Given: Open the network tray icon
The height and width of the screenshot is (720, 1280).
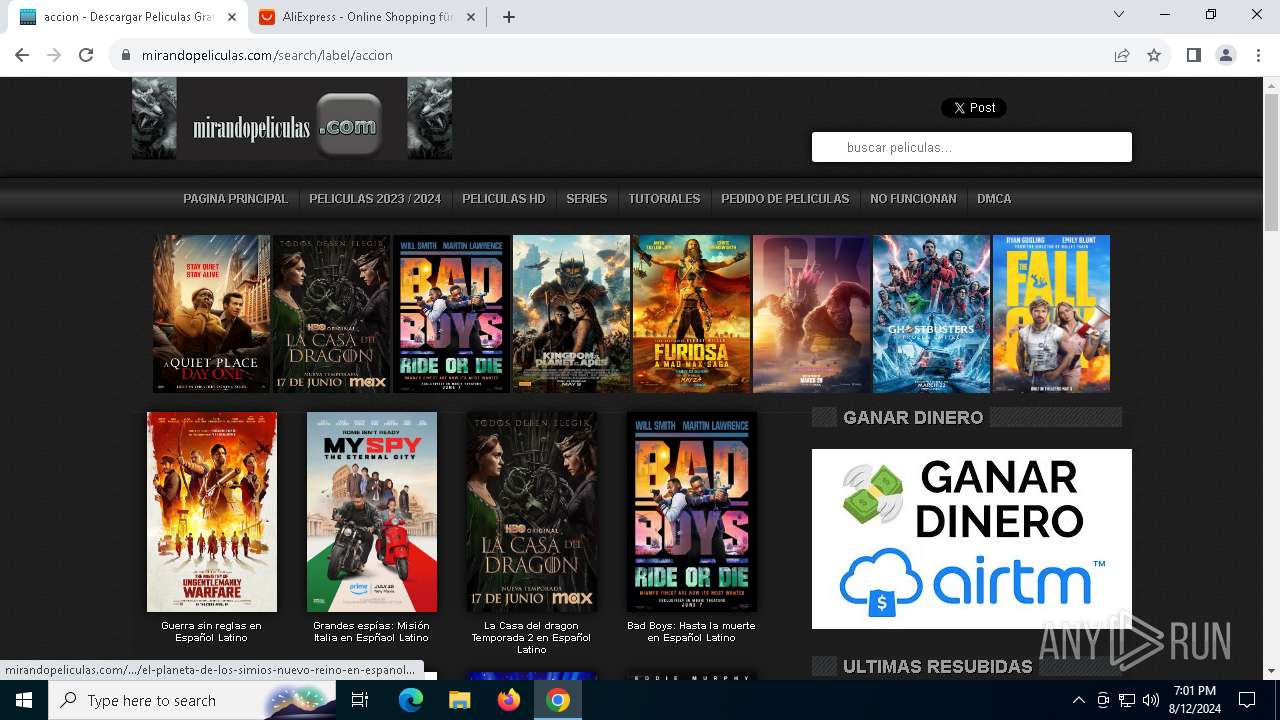Looking at the screenshot, I should tap(1127, 700).
